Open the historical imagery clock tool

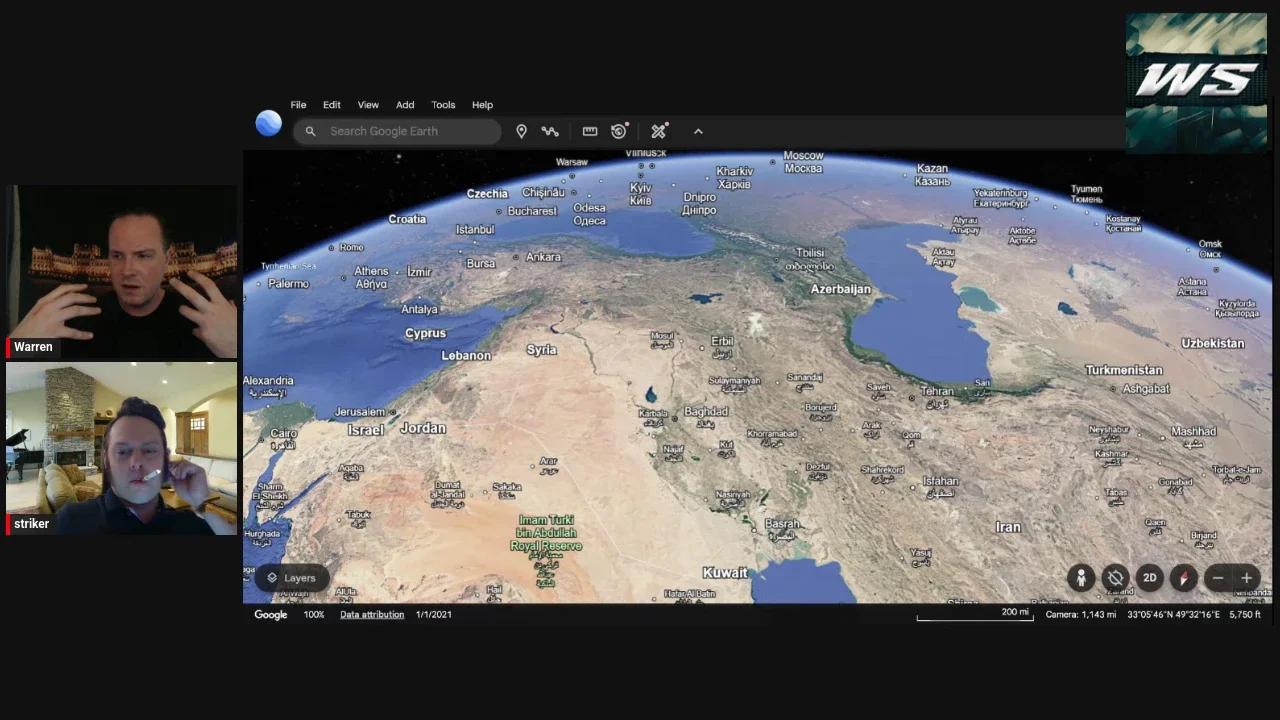pos(619,131)
